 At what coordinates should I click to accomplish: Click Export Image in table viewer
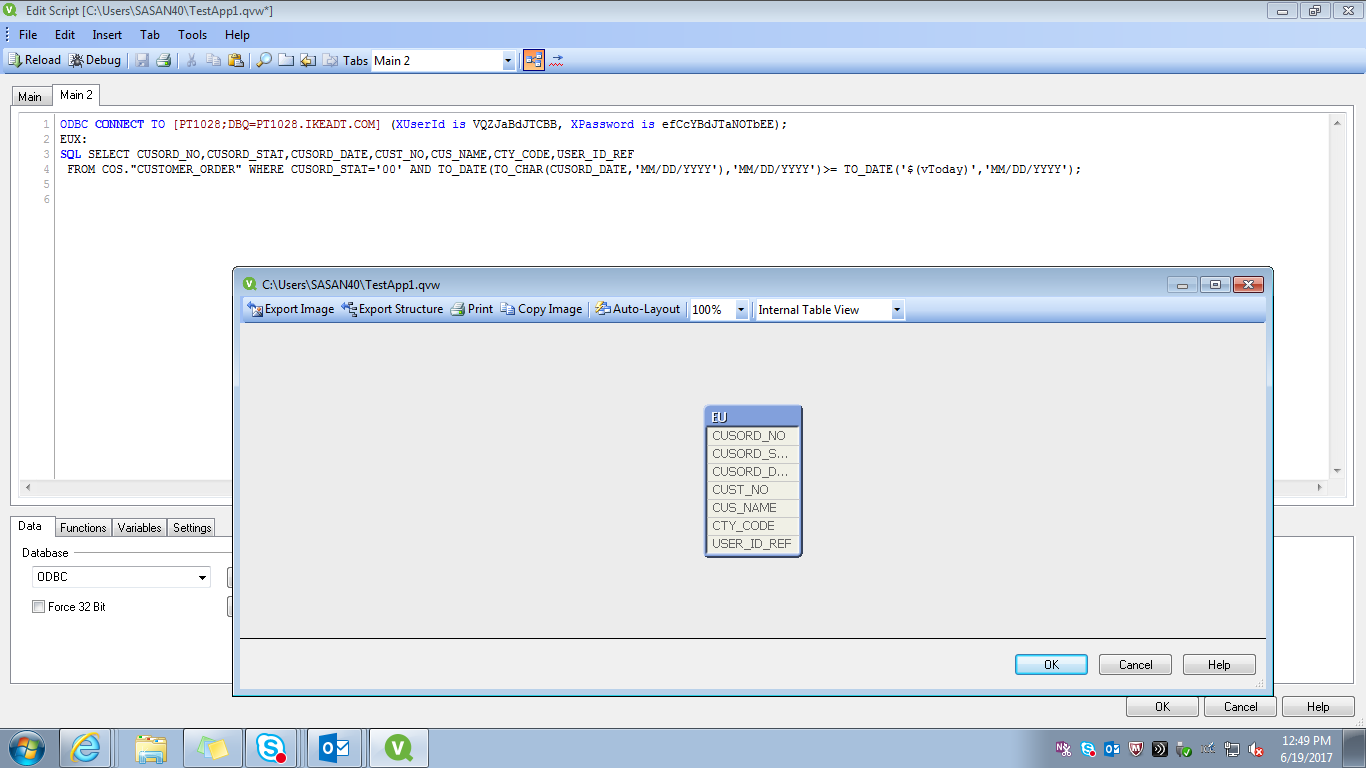pyautogui.click(x=291, y=309)
